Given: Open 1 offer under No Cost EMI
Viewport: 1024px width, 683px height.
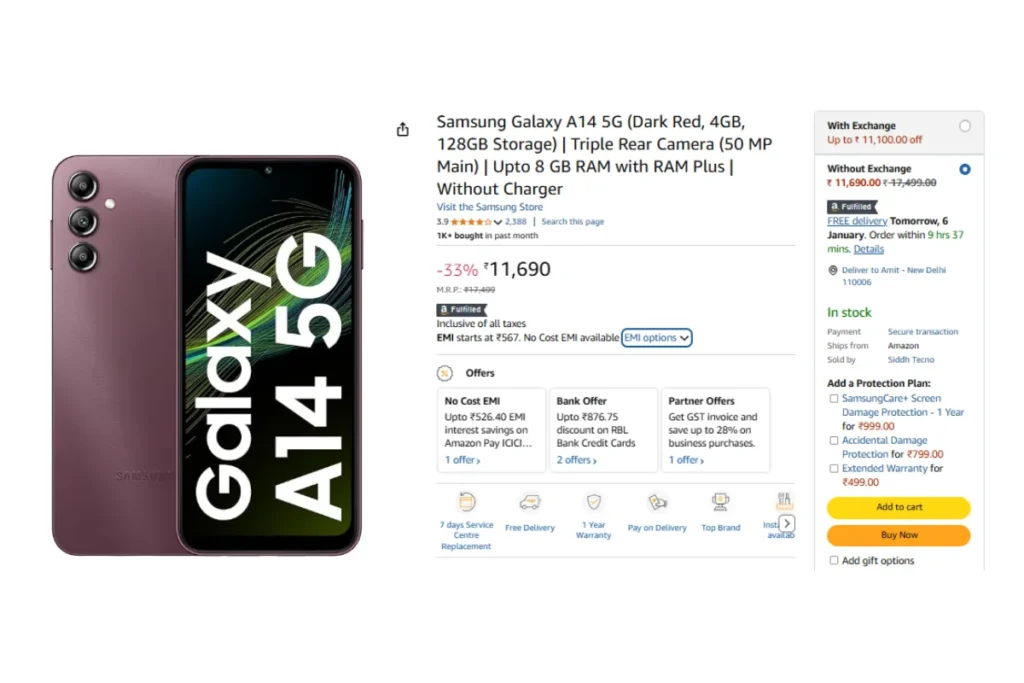Looking at the screenshot, I should tap(462, 460).
